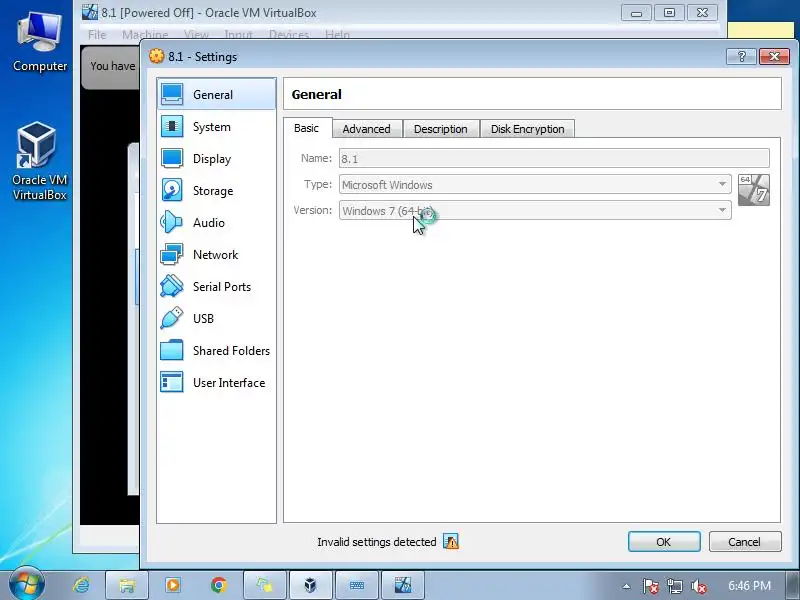Open Windows Media Player taskbar icon
This screenshot has width=800, height=600.
click(x=173, y=585)
